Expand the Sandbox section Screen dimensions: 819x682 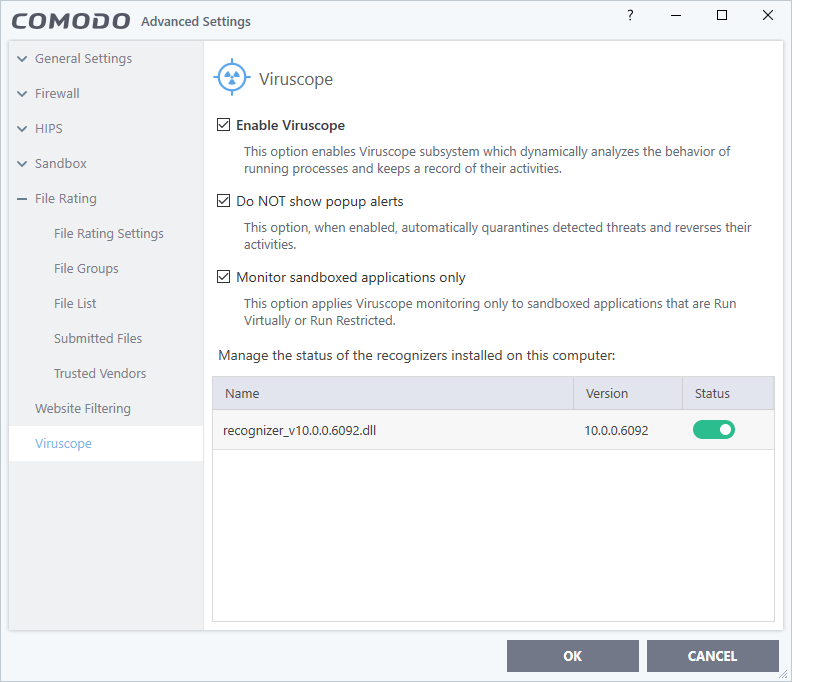[x=22, y=164]
